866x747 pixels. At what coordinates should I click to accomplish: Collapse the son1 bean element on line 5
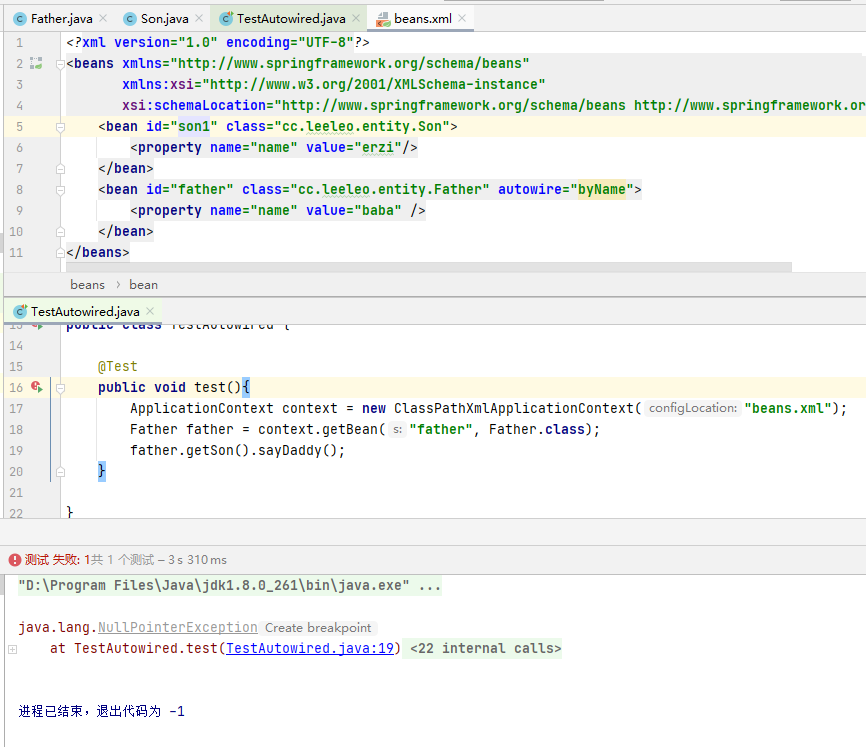(61, 127)
